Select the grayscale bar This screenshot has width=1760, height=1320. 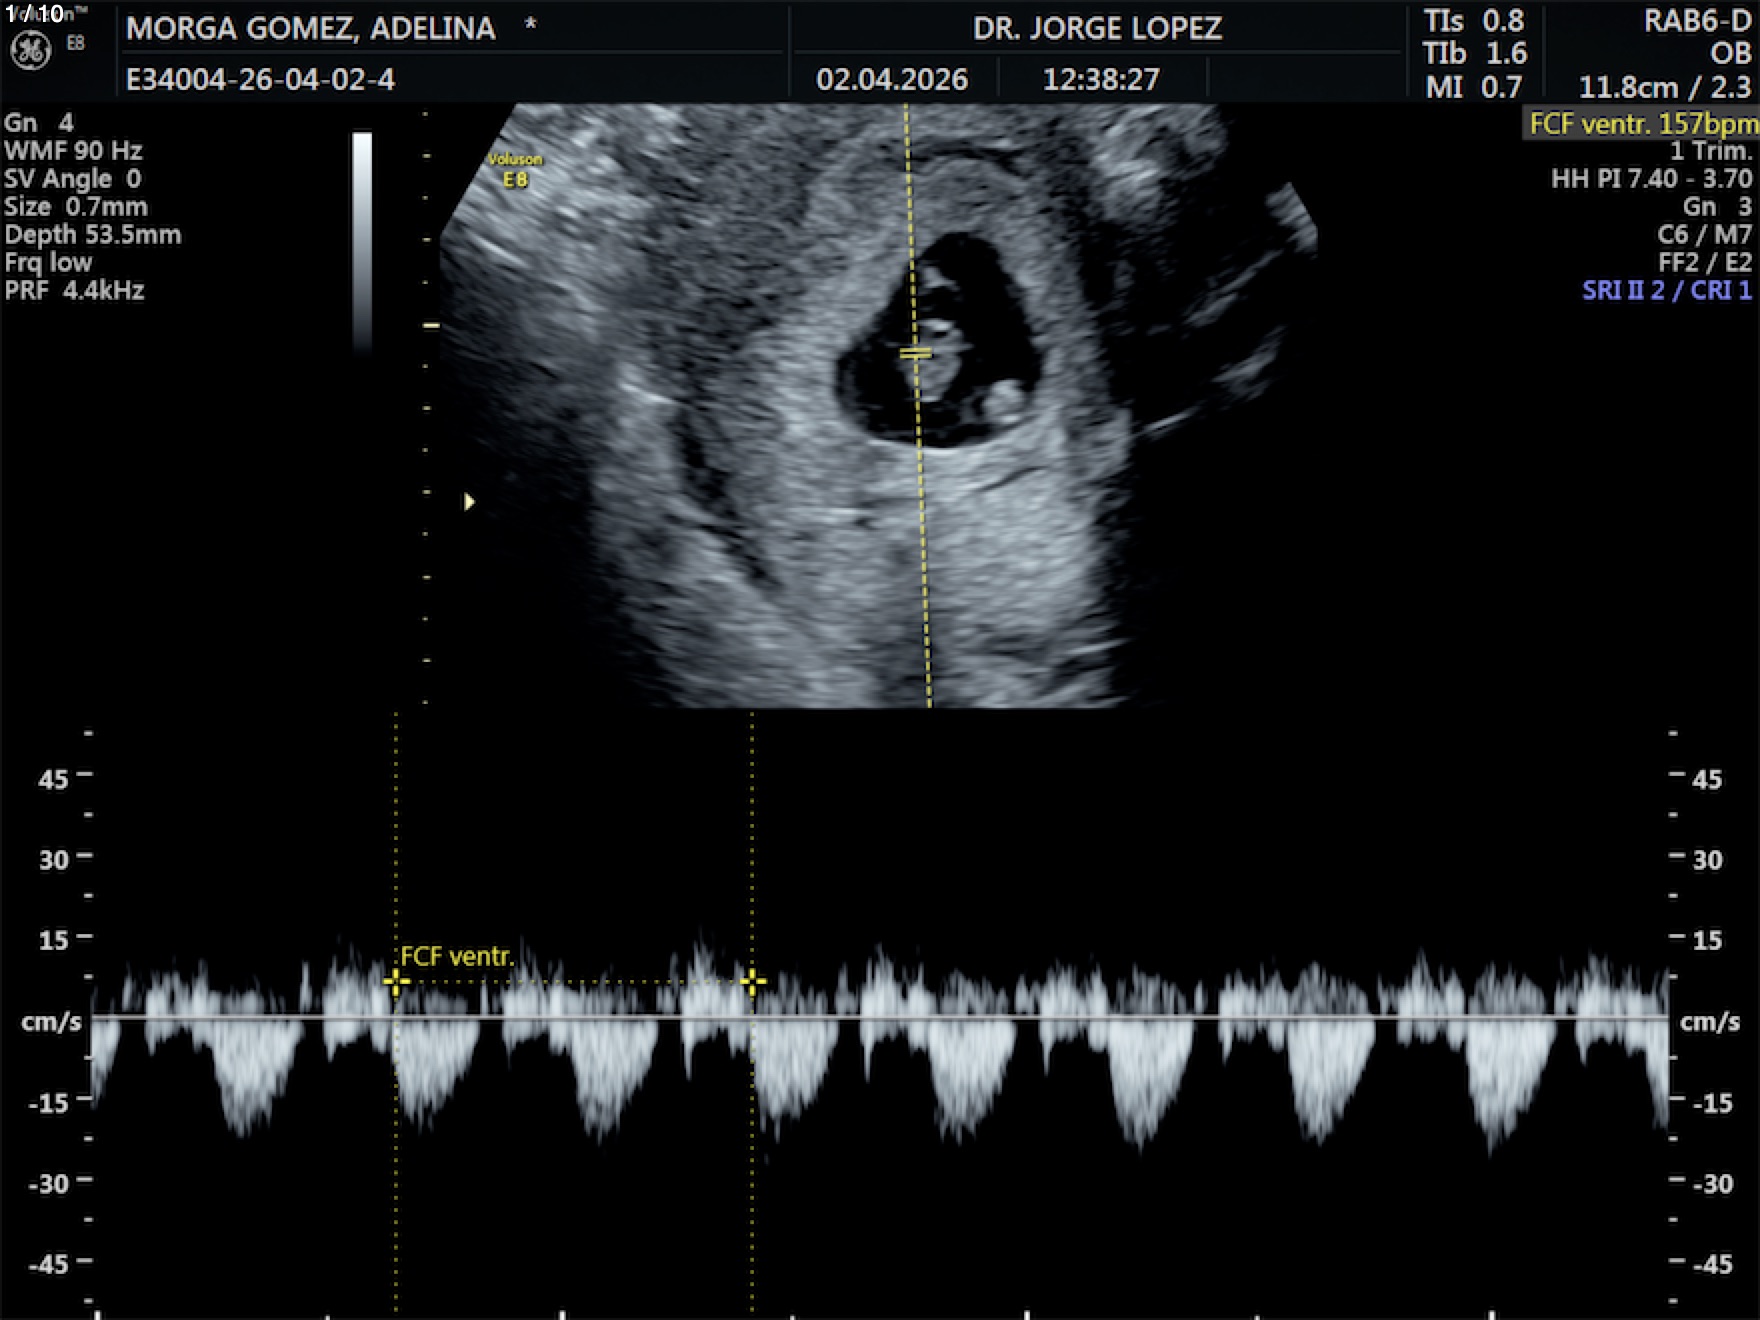pos(362,240)
